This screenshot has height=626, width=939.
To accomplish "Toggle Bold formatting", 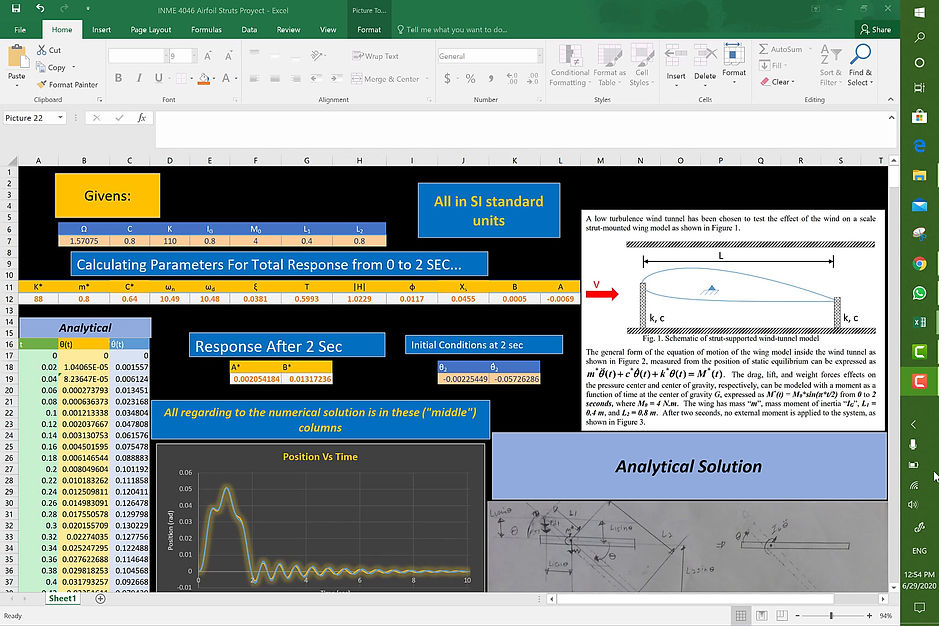I will (x=118, y=78).
